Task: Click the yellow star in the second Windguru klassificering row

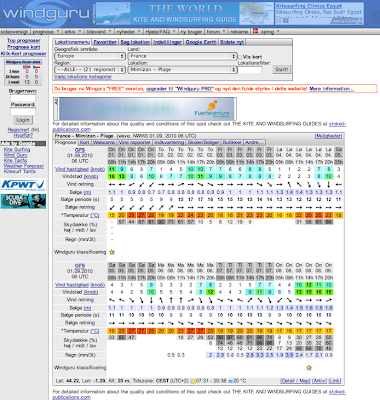Action: [x=309, y=368]
